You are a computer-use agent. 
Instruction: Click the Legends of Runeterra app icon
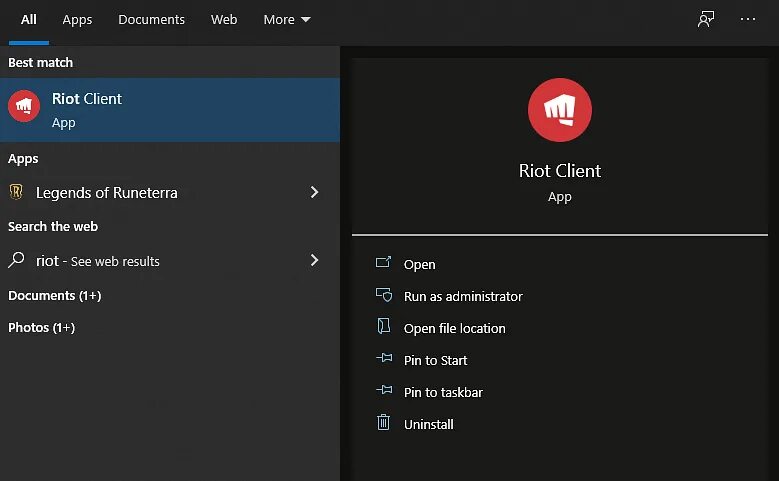pyautogui.click(x=17, y=192)
